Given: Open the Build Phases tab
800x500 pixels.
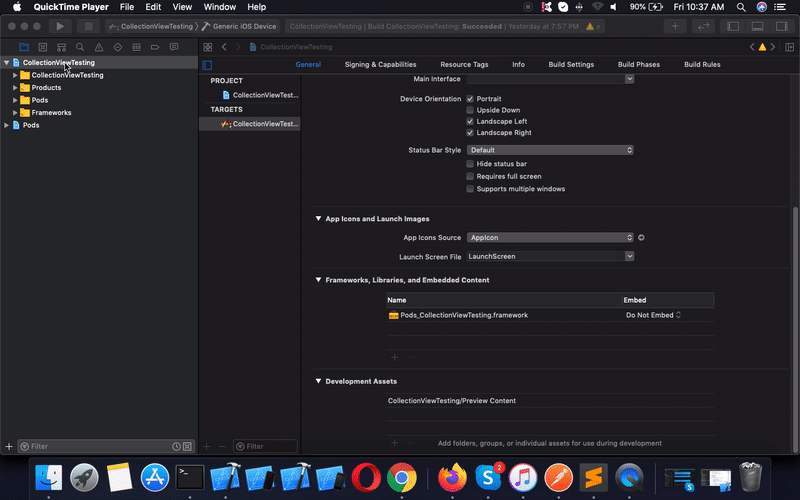Looking at the screenshot, I should tap(639, 65).
